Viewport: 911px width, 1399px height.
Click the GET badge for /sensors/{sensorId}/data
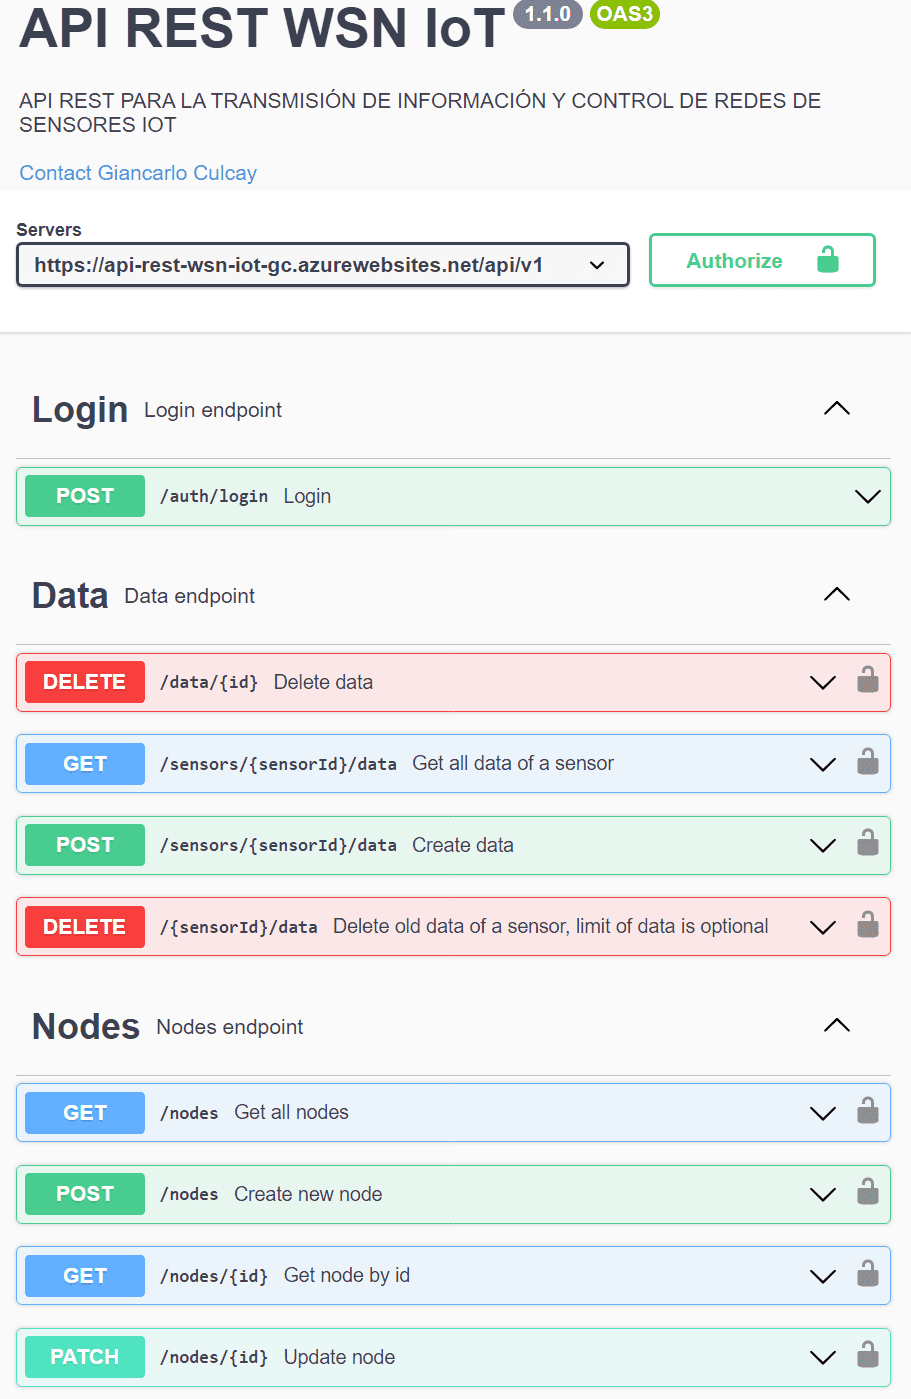(85, 764)
